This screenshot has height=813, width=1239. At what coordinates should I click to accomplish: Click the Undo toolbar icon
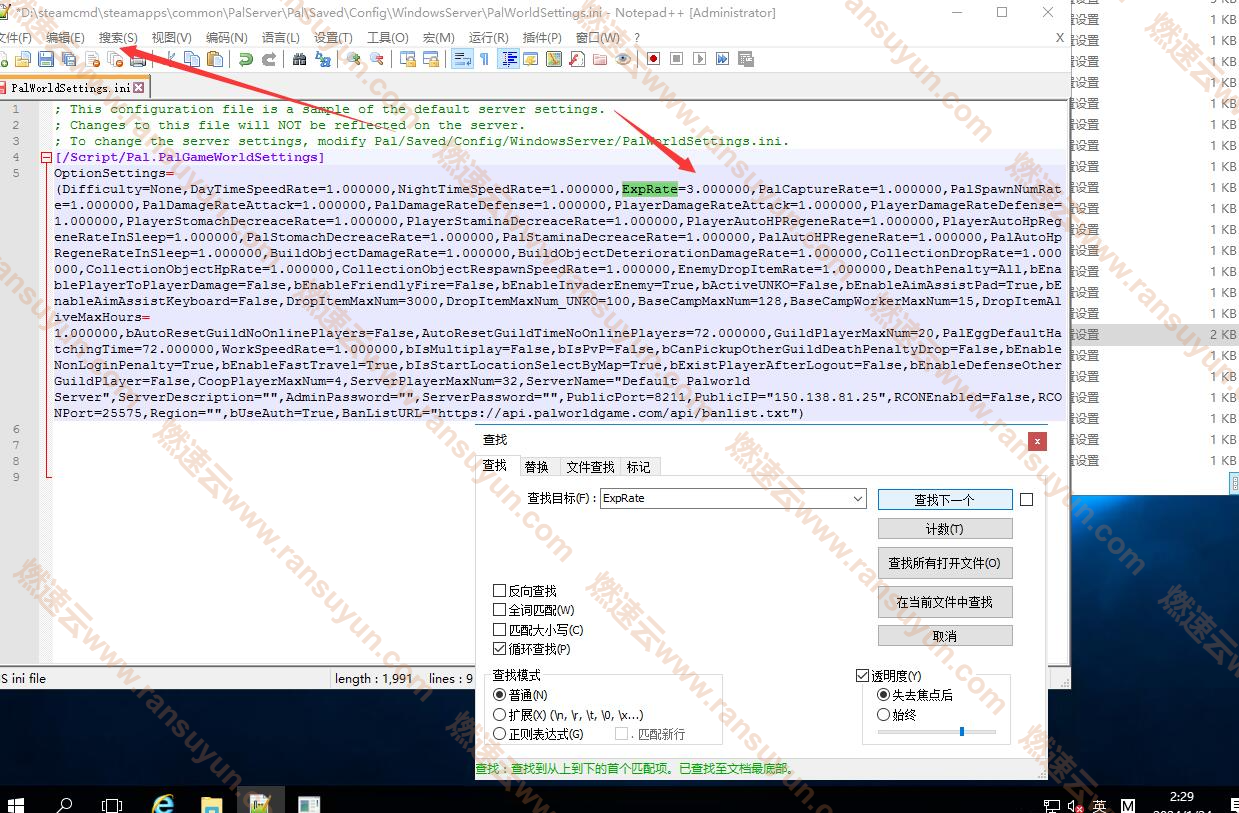(245, 59)
